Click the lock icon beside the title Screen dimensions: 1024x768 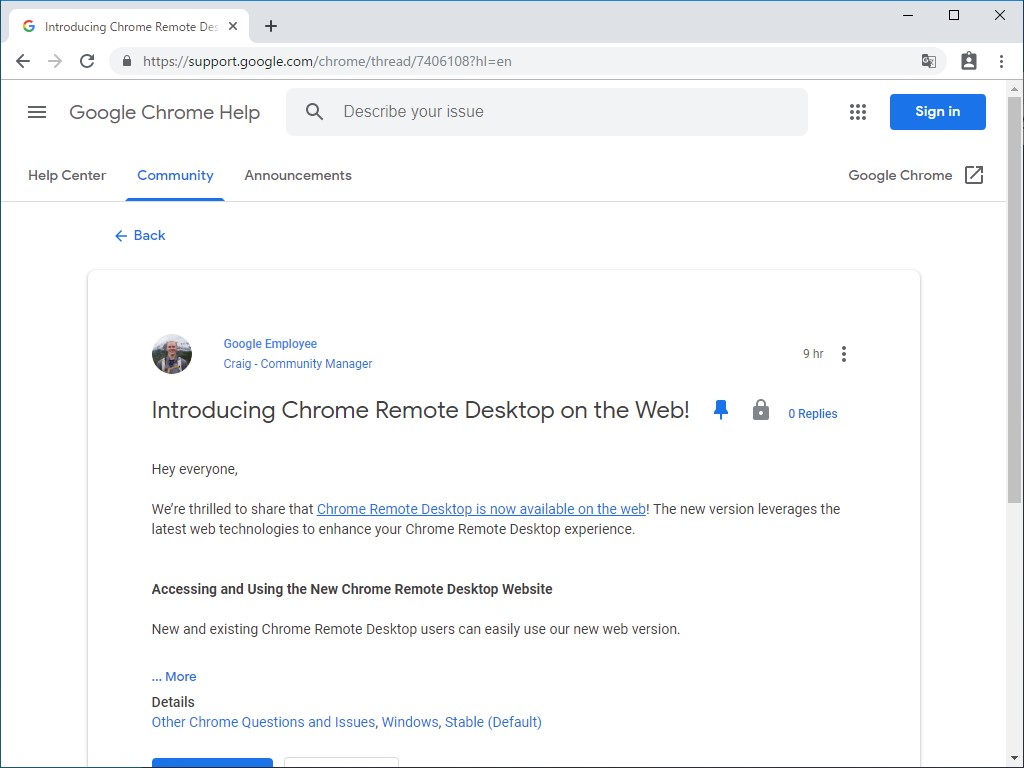(761, 410)
